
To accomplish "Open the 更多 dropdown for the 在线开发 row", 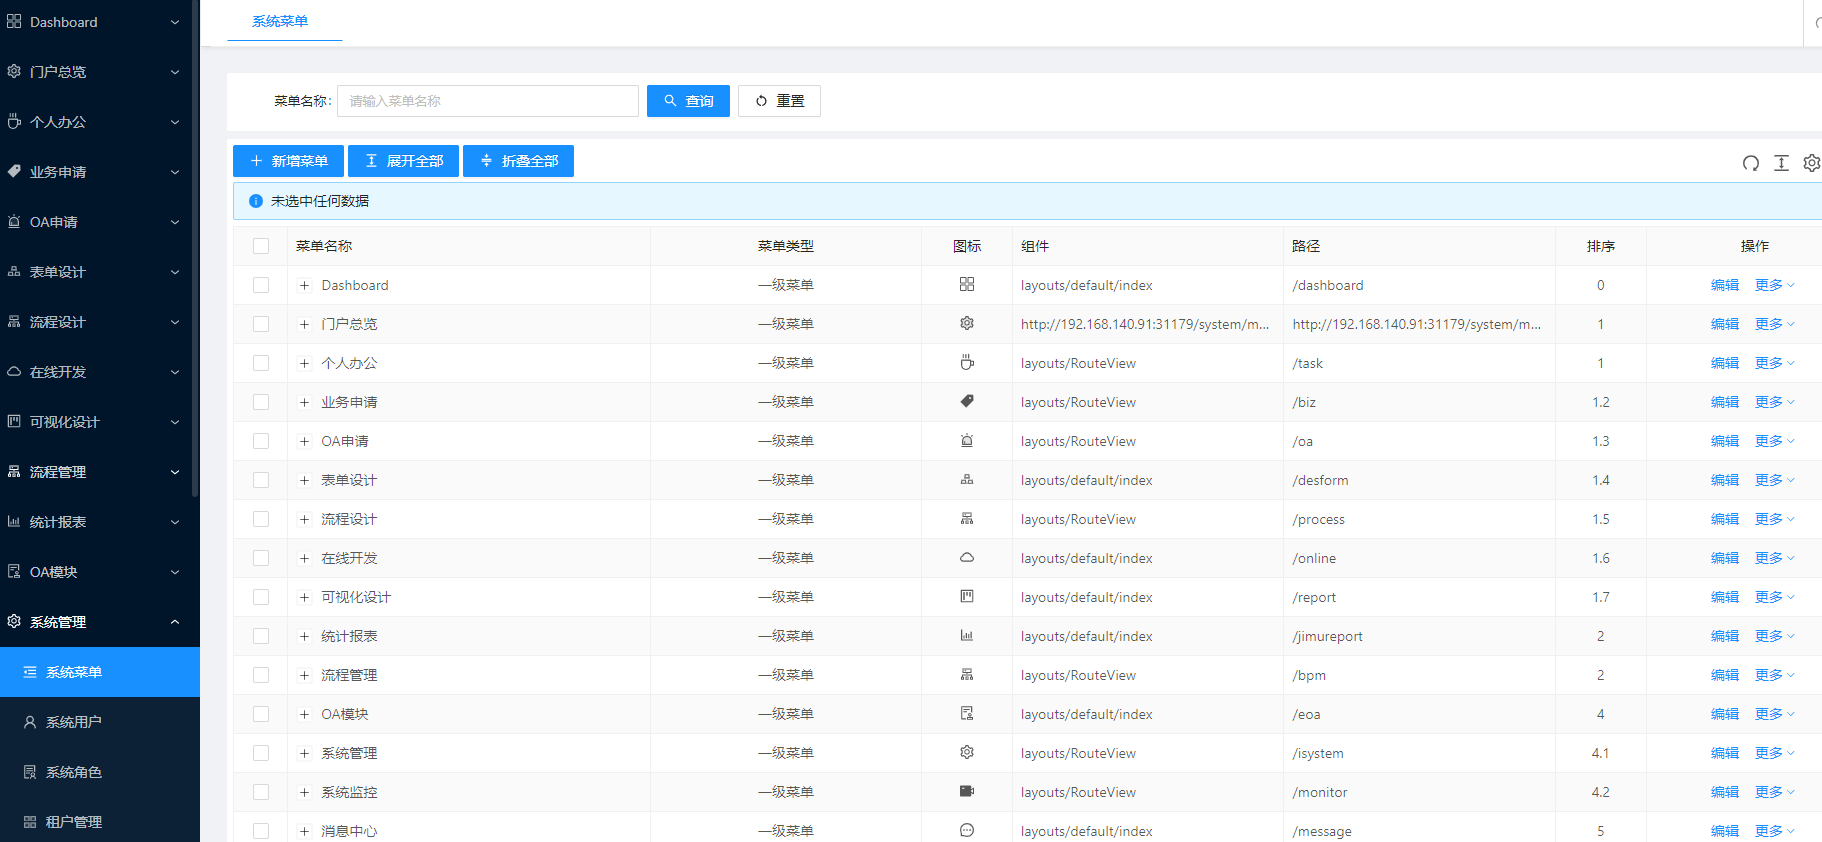I will point(1775,558).
